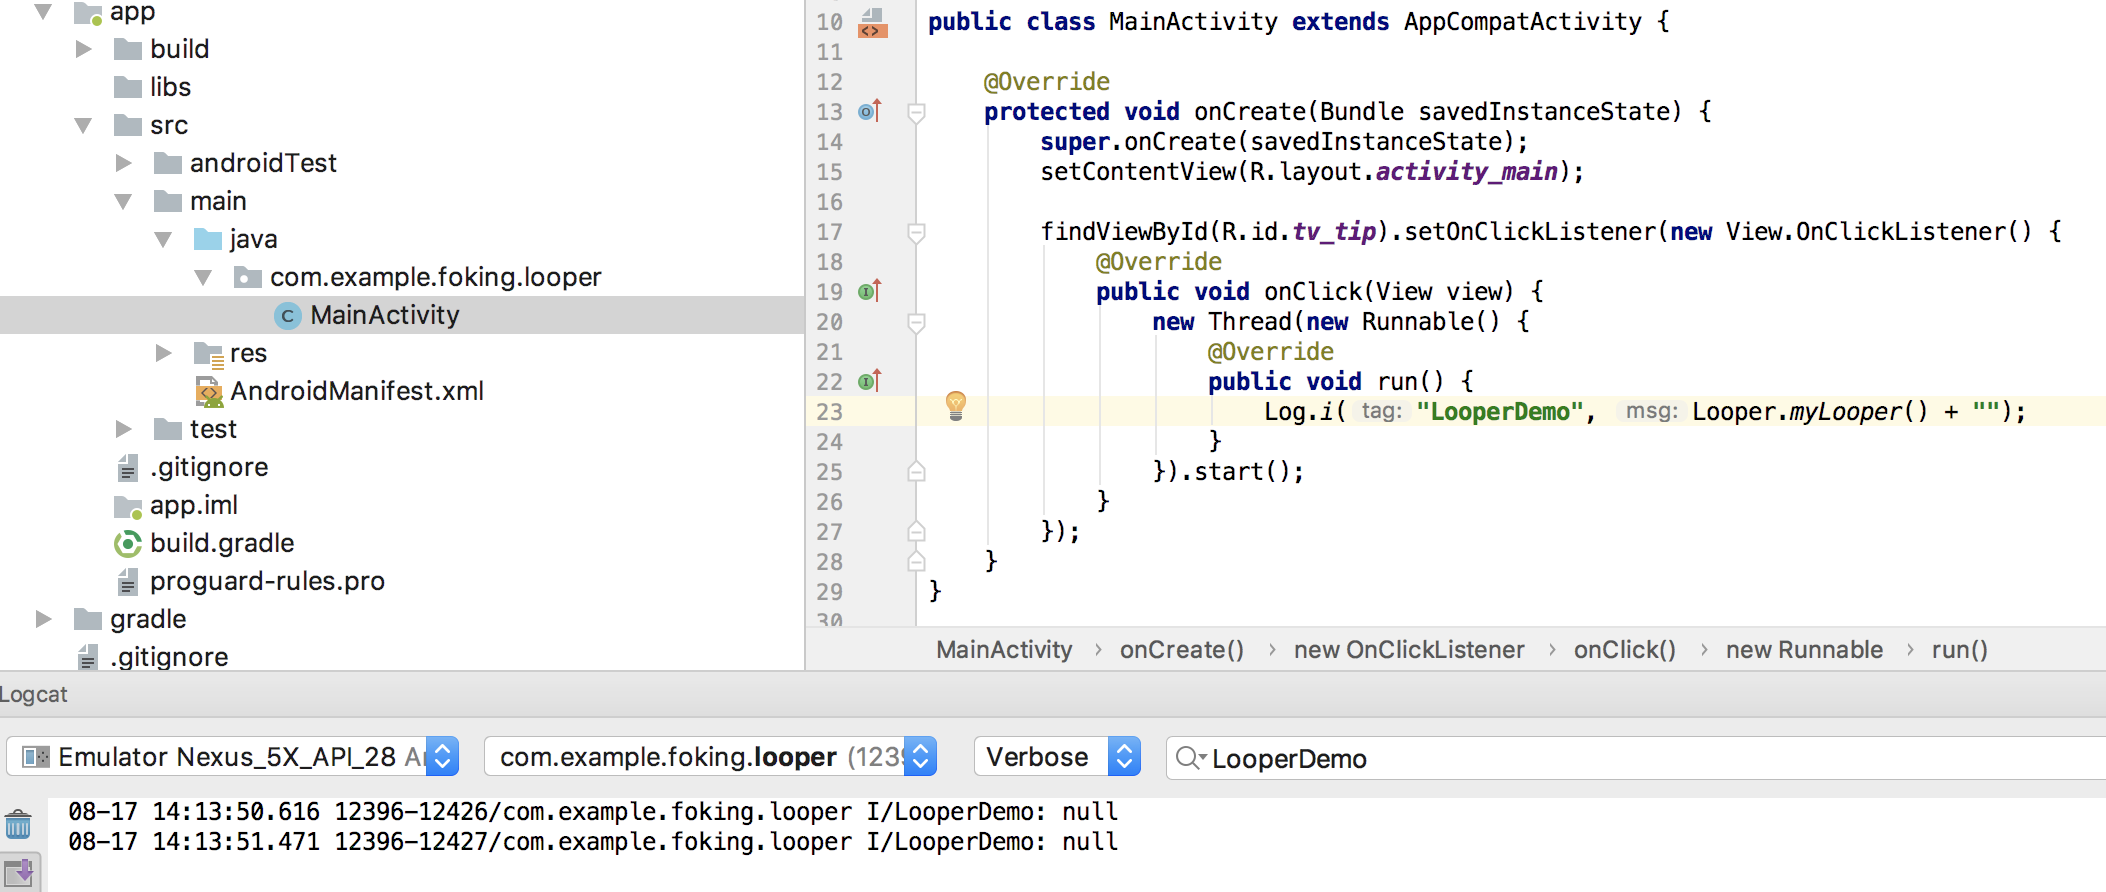Click the LooperDemo logcat search field
The width and height of the screenshot is (2106, 892).
(1636, 758)
